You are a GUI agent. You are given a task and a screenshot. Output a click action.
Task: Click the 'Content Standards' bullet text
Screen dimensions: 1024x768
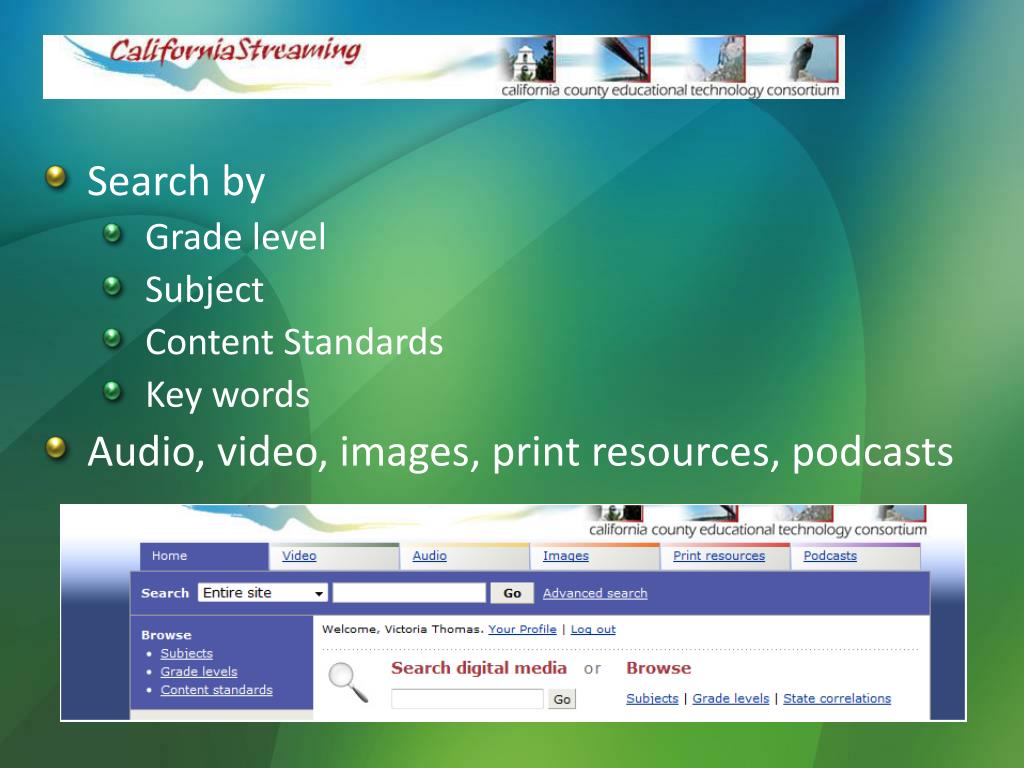click(294, 342)
